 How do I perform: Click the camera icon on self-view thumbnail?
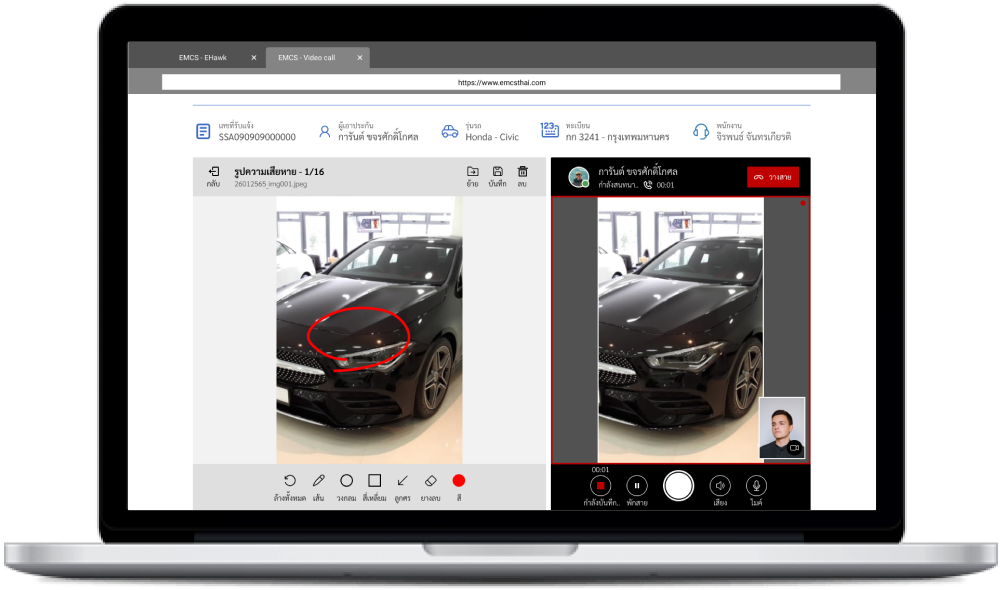(795, 448)
